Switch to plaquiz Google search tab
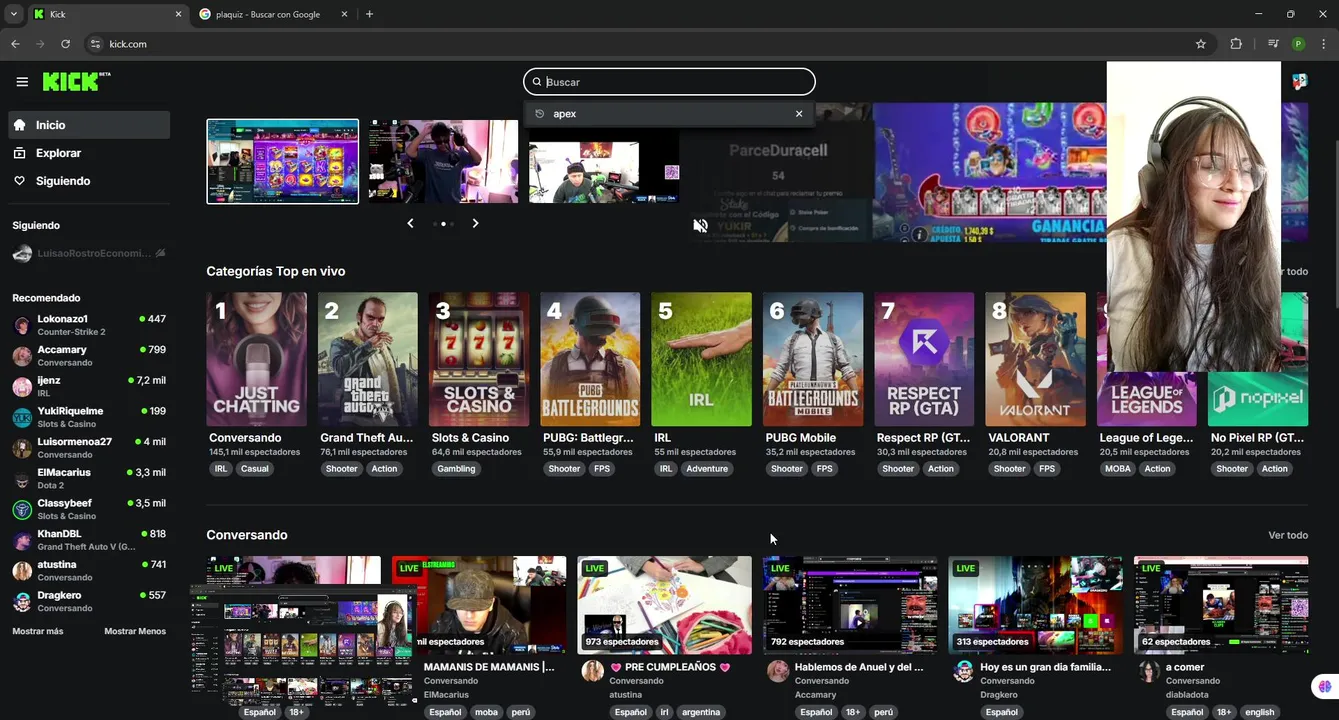Image resolution: width=1339 pixels, height=720 pixels. click(273, 14)
